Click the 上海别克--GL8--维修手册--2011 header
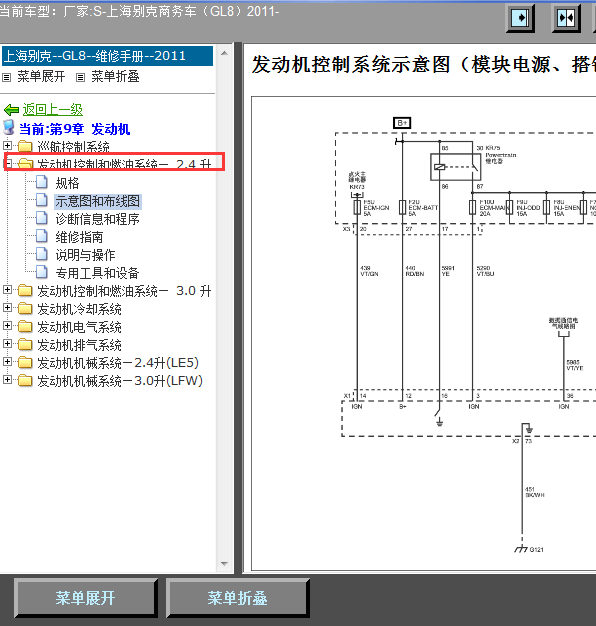 (x=107, y=56)
